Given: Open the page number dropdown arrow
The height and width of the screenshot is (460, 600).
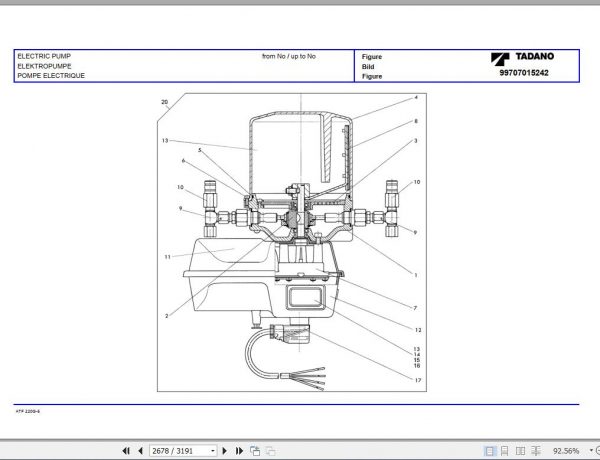Looking at the screenshot, I should [213, 451].
